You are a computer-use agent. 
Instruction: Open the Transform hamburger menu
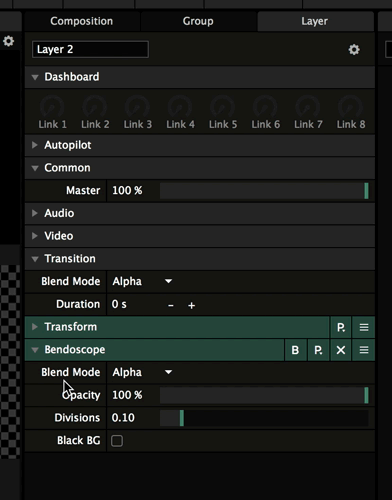point(364,327)
